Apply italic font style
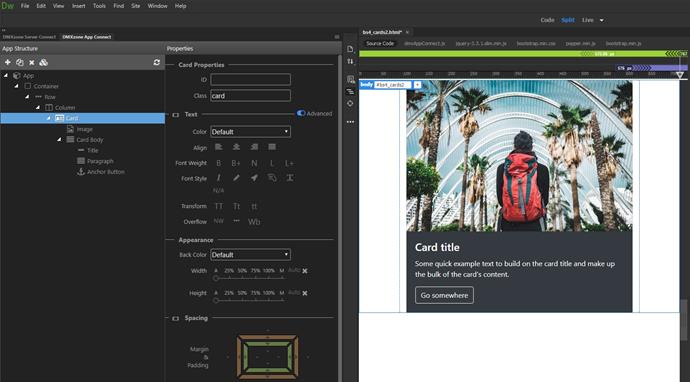The width and height of the screenshot is (690, 382). tap(219, 178)
